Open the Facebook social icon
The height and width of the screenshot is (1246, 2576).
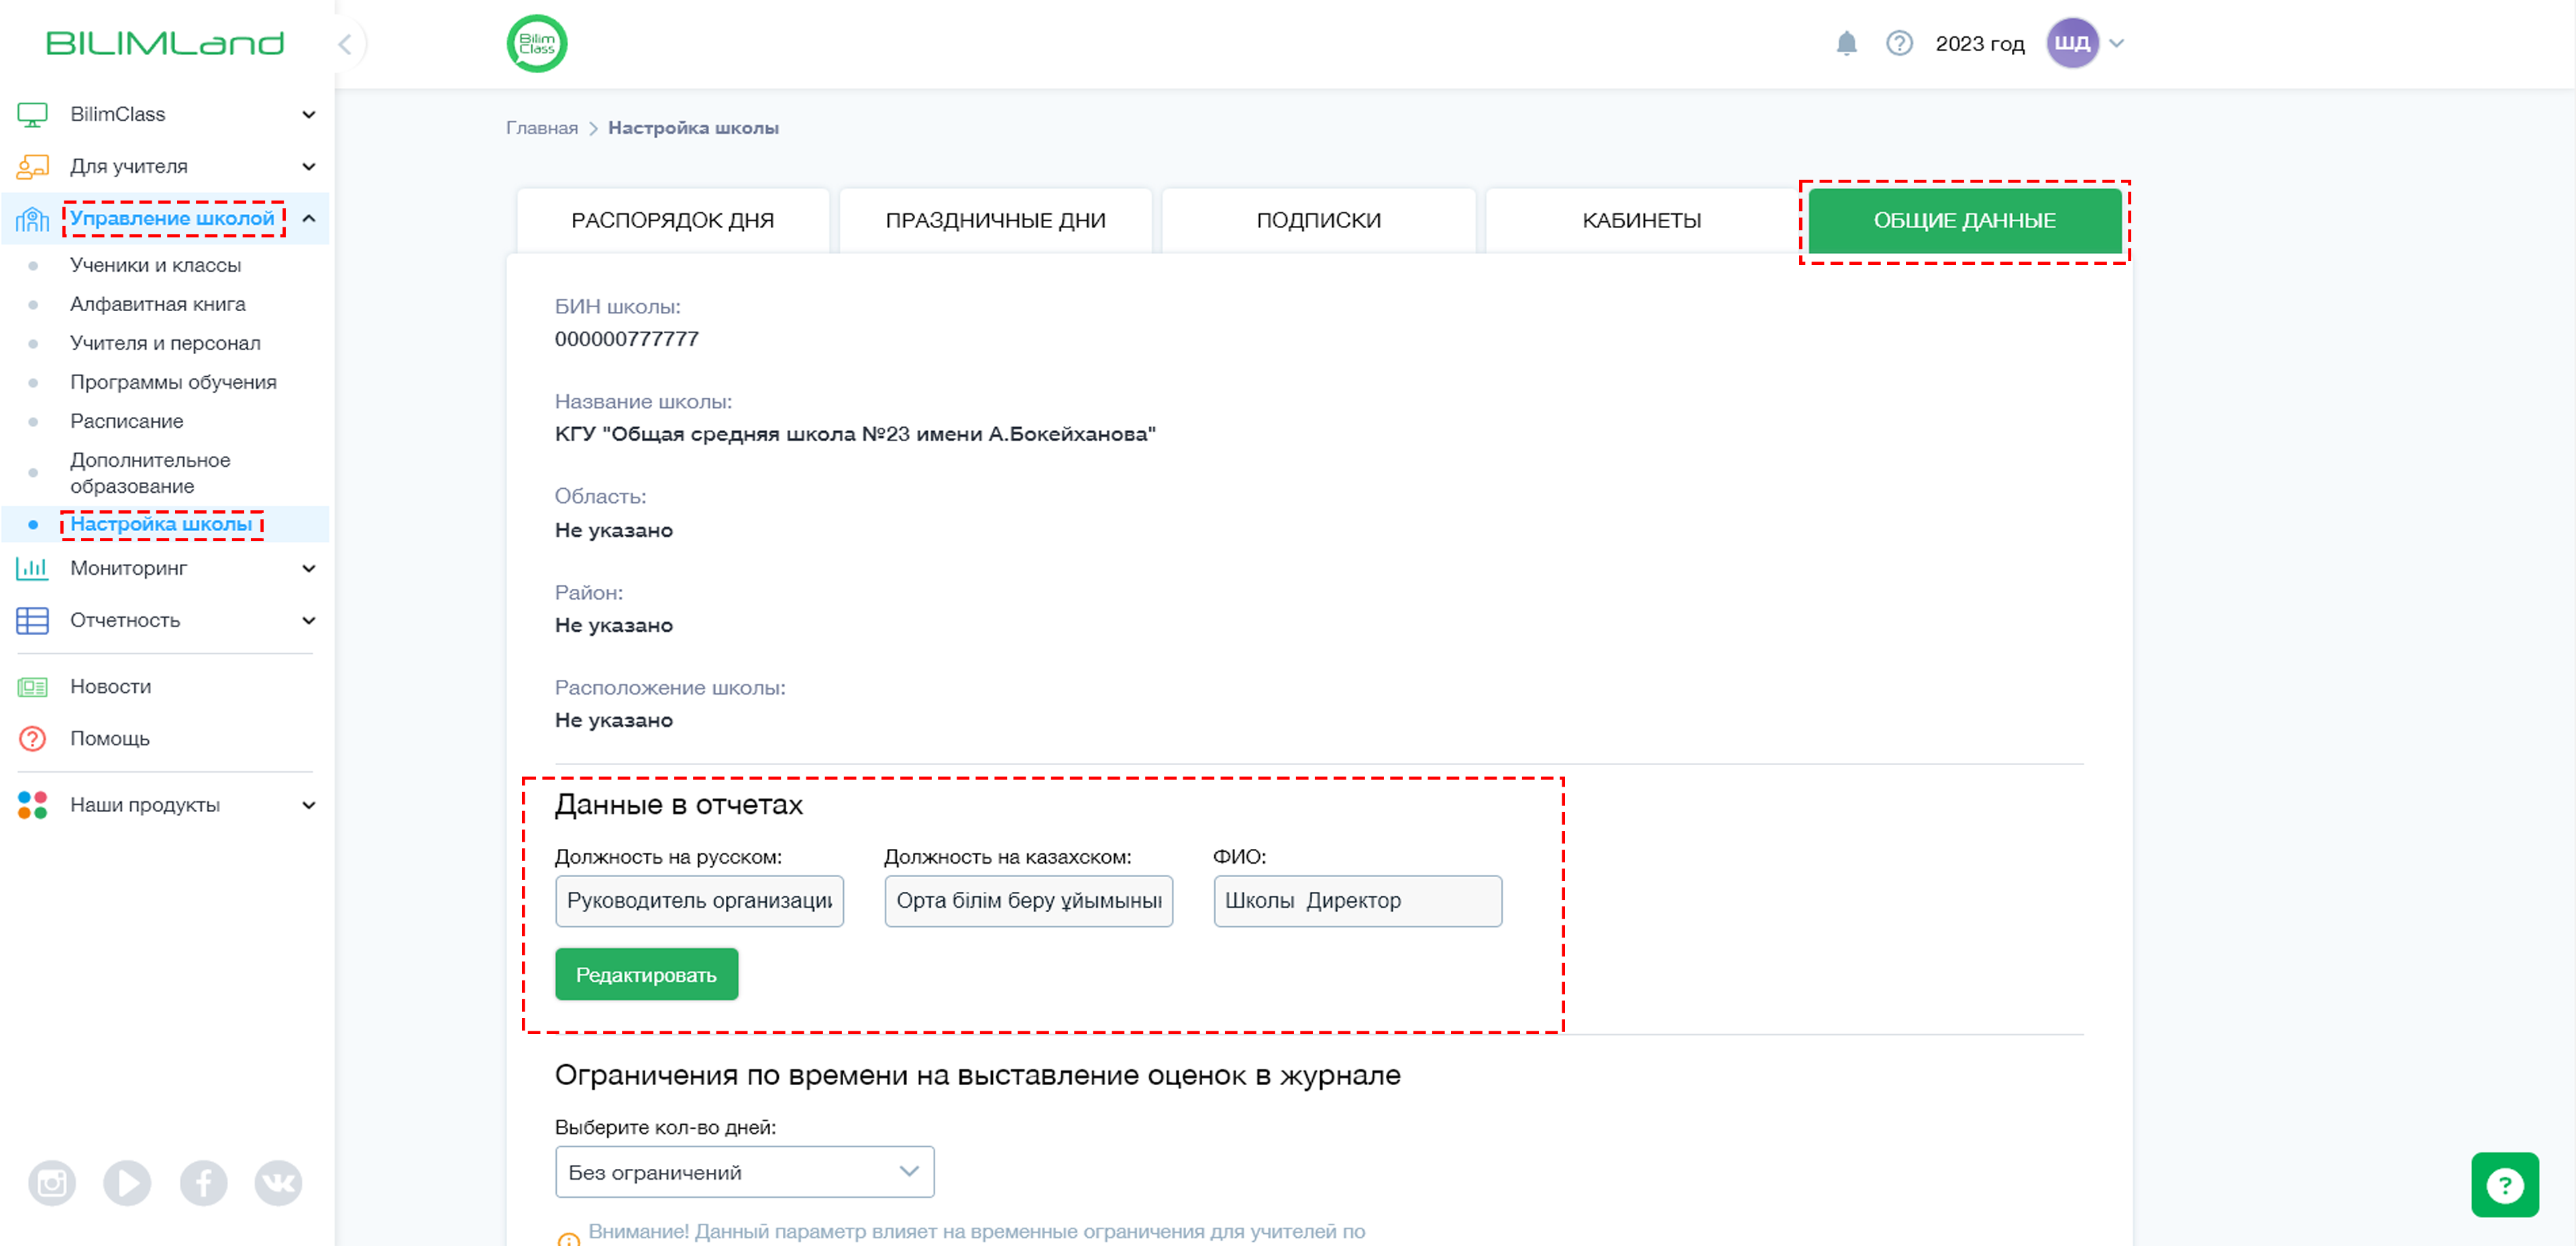[x=203, y=1183]
